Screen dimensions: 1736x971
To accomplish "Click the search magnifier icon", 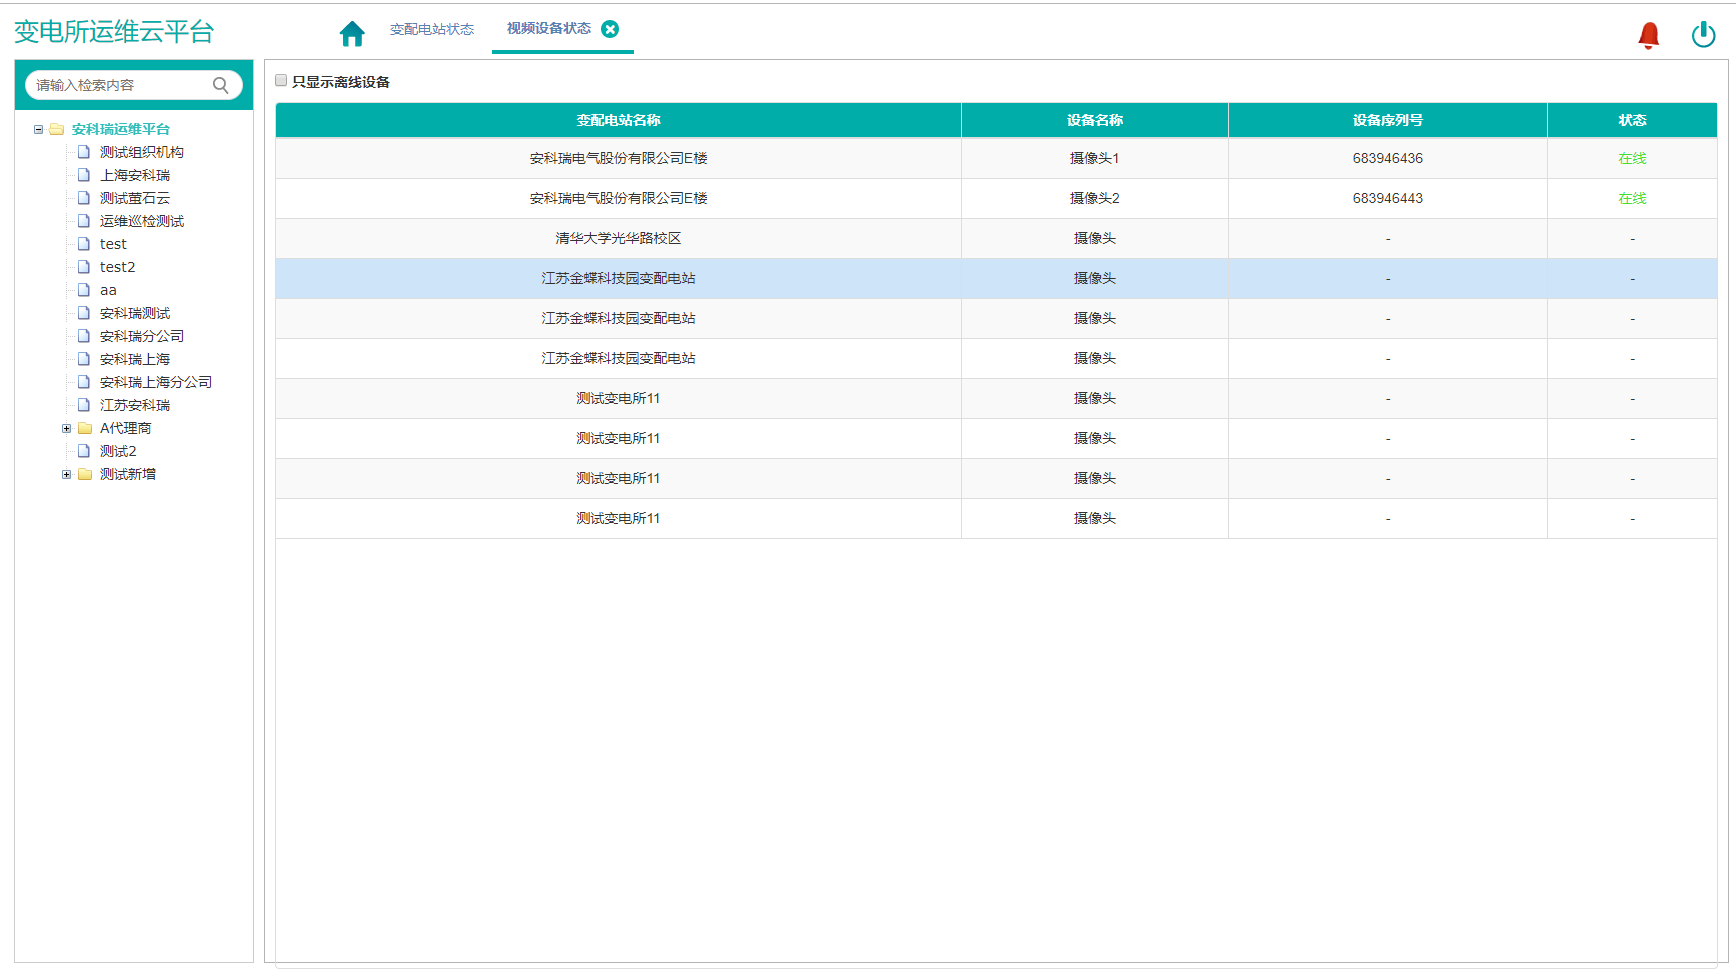I will coord(221,85).
